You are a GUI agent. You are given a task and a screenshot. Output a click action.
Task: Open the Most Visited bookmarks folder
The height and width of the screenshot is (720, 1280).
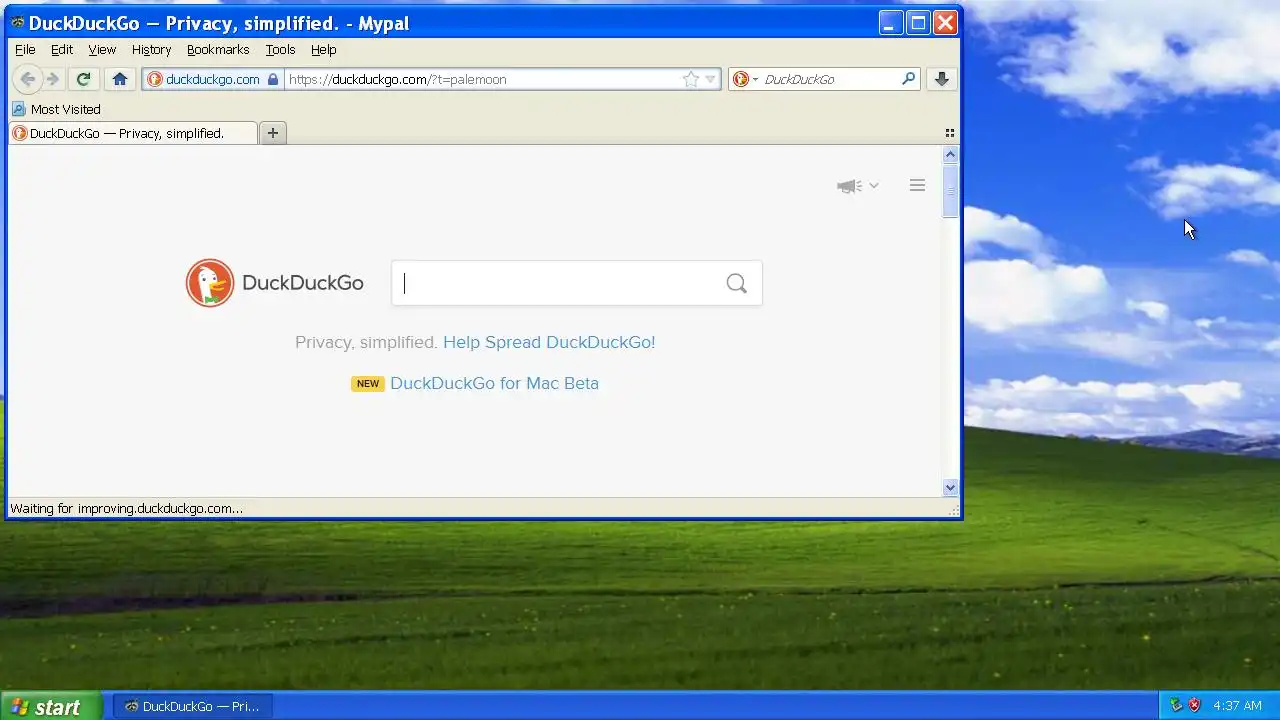56,109
